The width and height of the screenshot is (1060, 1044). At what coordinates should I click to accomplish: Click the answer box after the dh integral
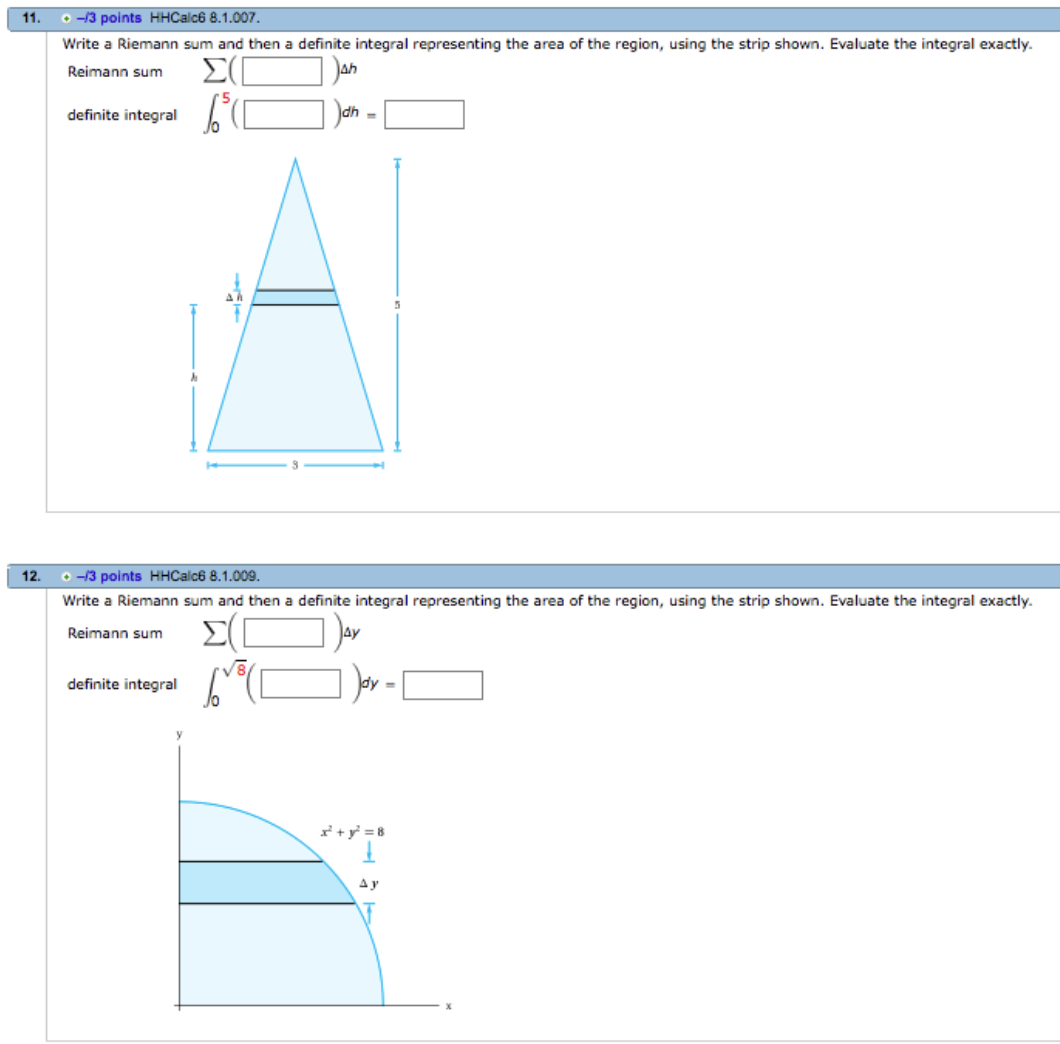(x=425, y=115)
